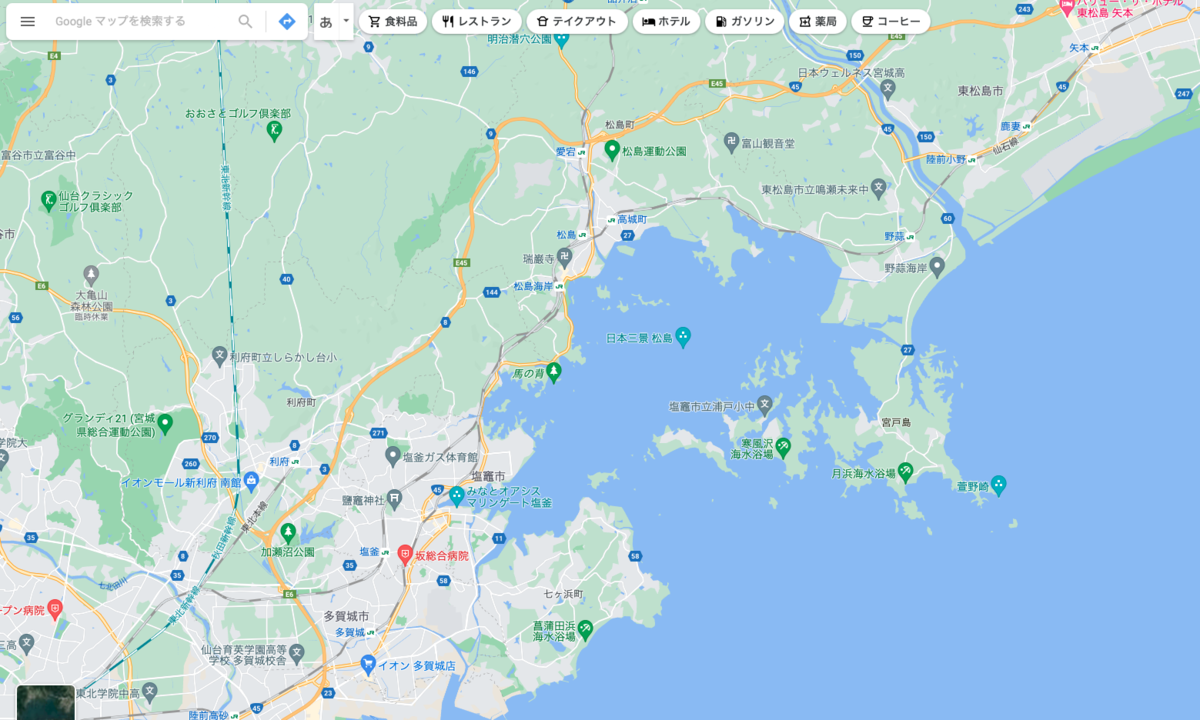Click the おおさとゴルフ倶楽部 golf marker
The width and height of the screenshot is (1200, 720).
tap(274, 129)
